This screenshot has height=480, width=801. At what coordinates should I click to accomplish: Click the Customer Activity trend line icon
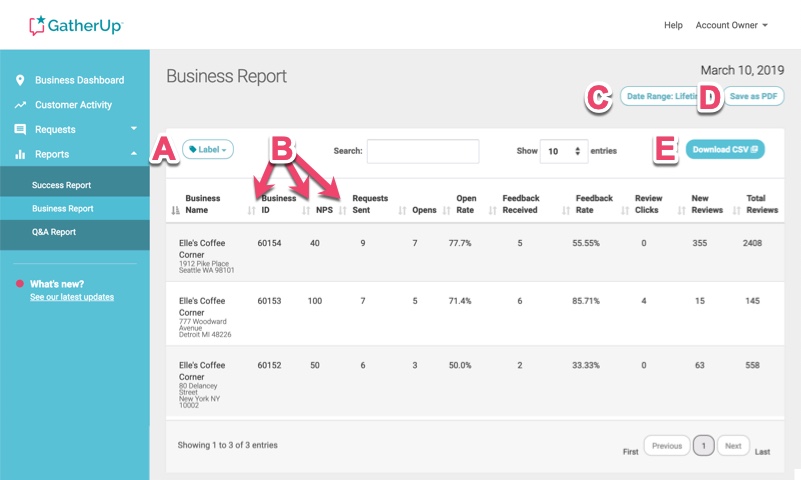pyautogui.click(x=20, y=105)
